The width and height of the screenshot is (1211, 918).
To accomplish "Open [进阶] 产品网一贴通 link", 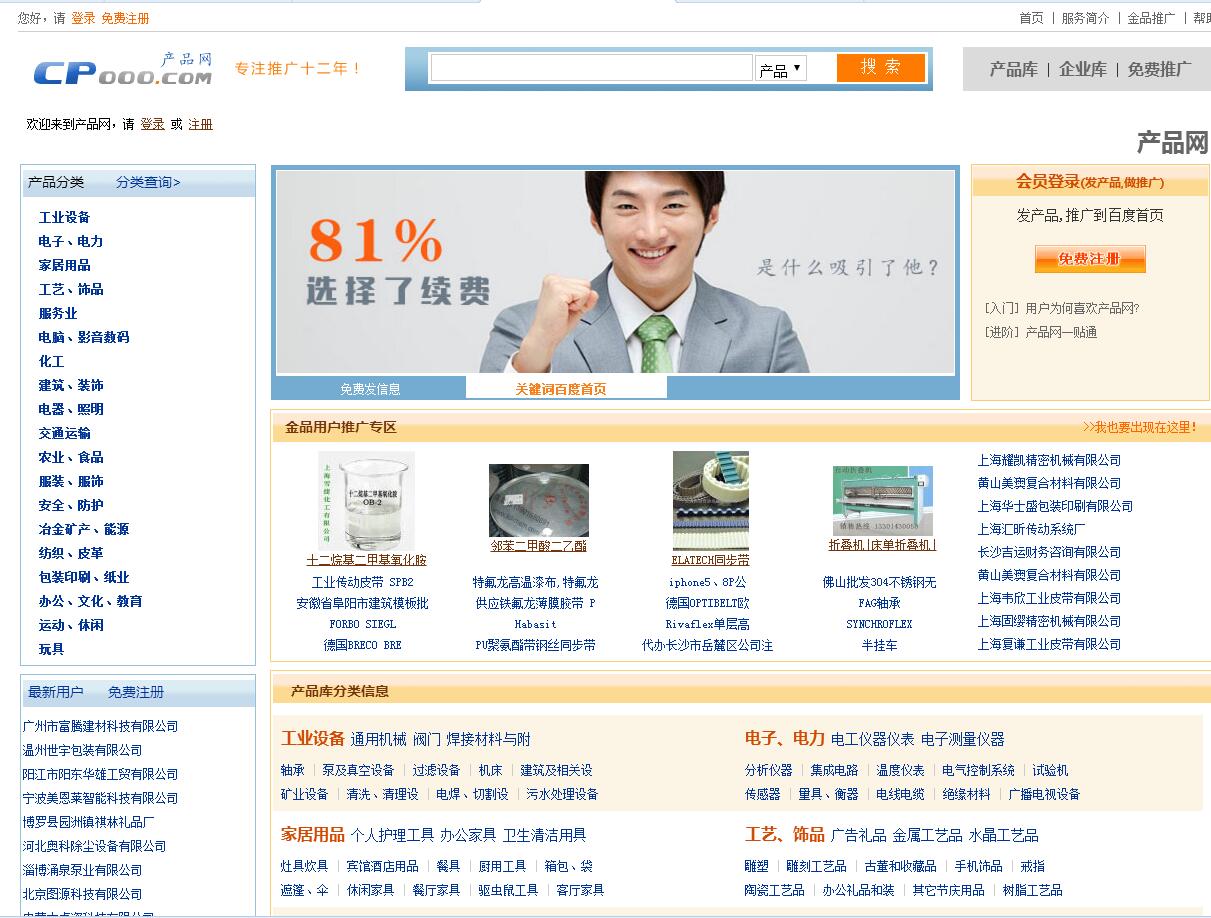I will pos(1040,332).
